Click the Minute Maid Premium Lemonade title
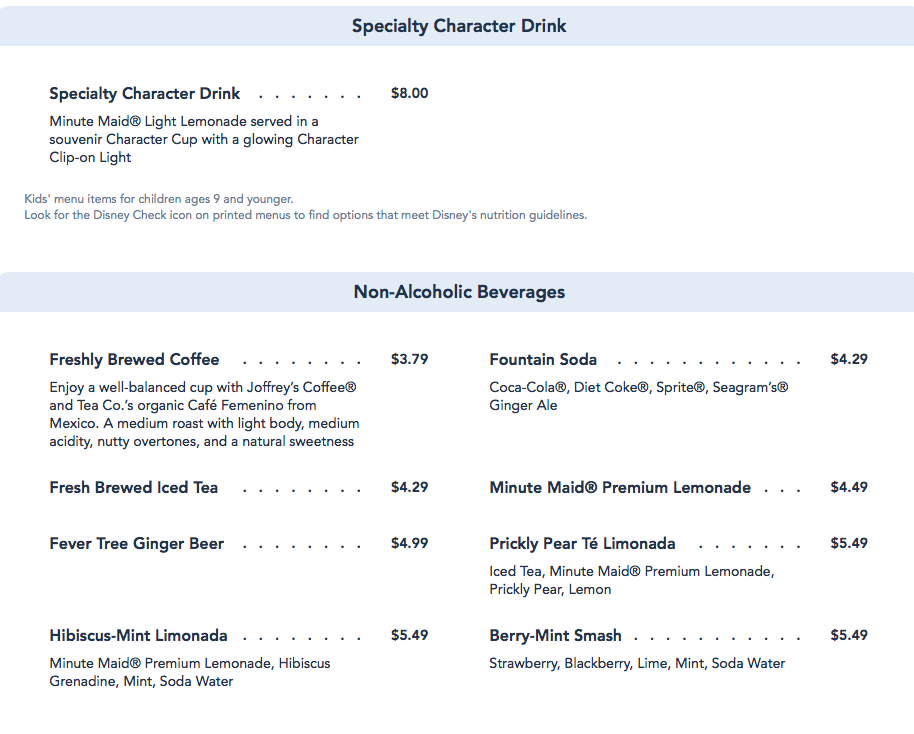This screenshot has width=914, height=734. tap(620, 488)
